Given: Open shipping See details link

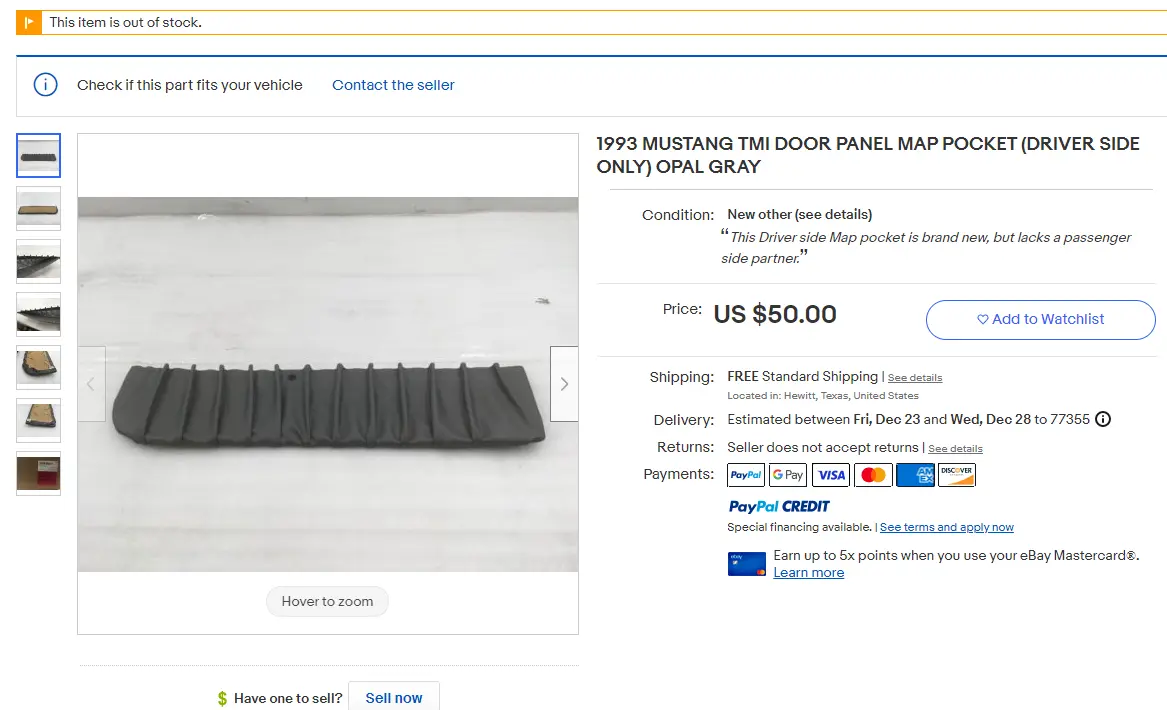Looking at the screenshot, I should [x=915, y=378].
